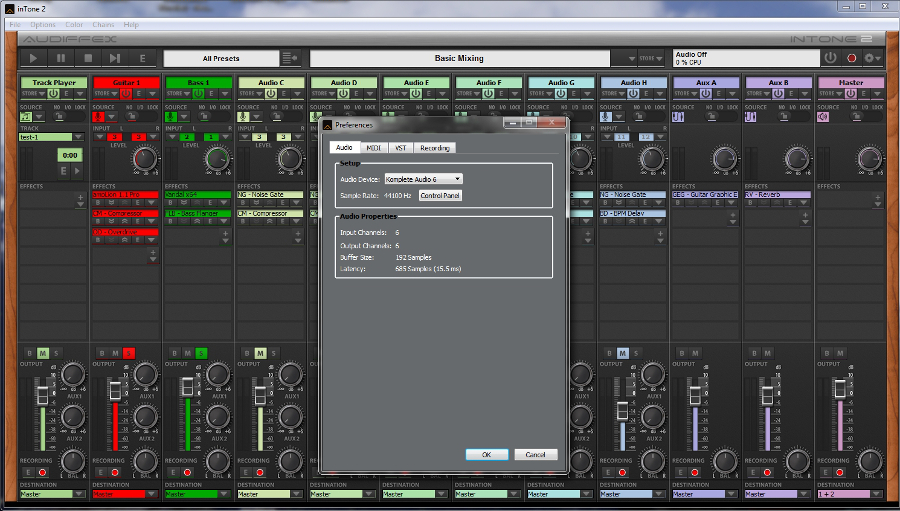The height and width of the screenshot is (511, 900).
Task: Arm recording on Track Player channel
Action: (x=42, y=473)
